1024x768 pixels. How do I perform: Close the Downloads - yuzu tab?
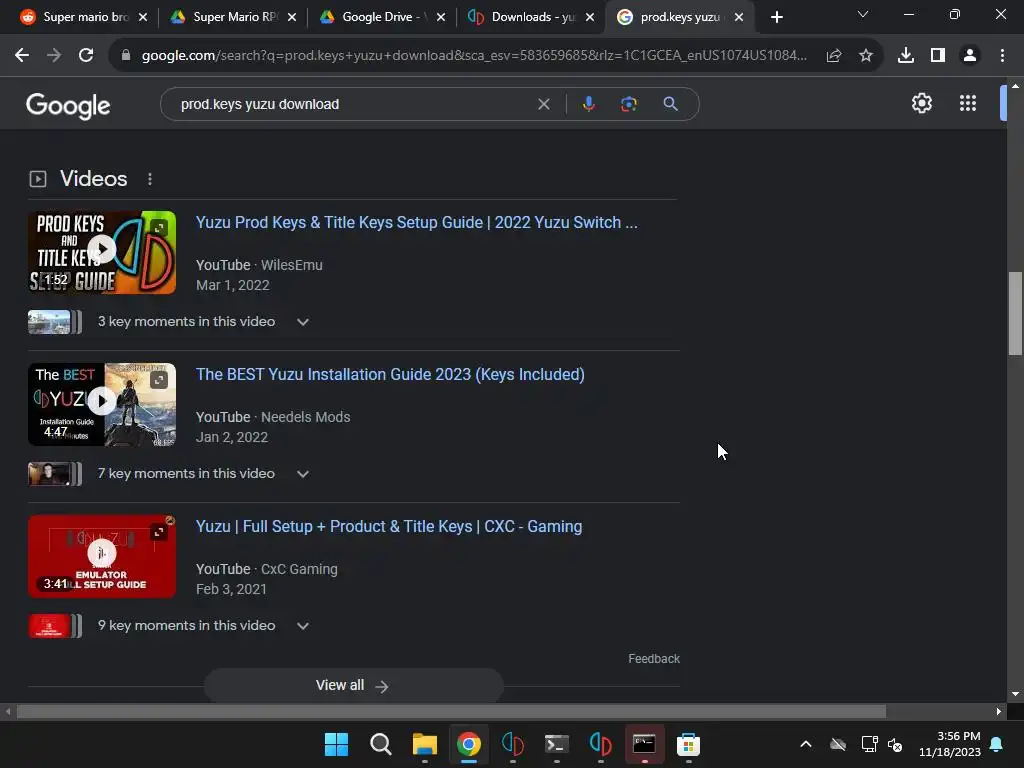tap(590, 18)
